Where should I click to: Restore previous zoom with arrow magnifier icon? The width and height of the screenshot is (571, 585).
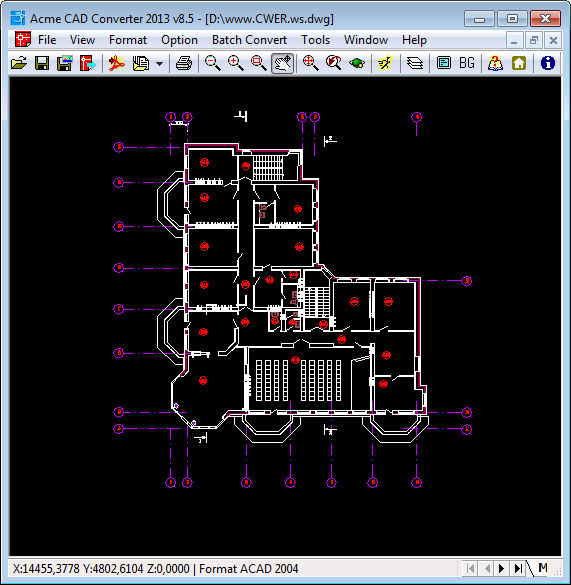click(333, 63)
